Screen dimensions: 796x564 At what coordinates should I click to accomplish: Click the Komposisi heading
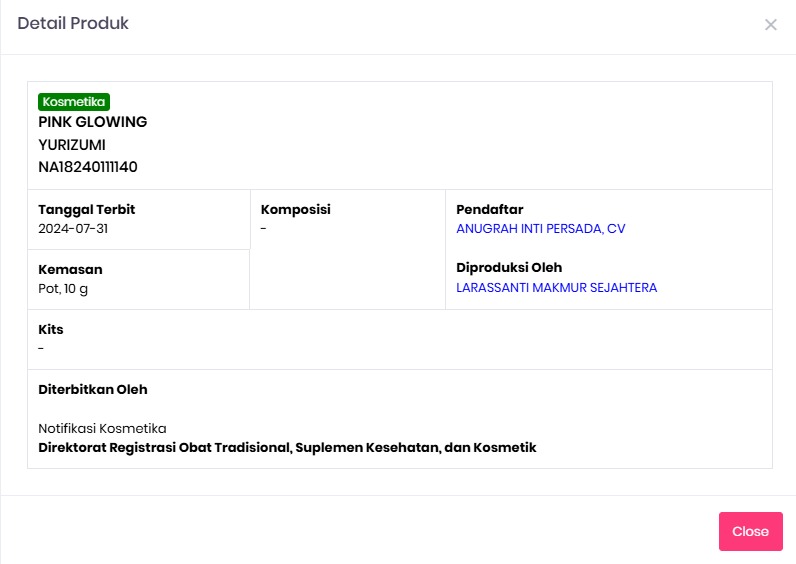[295, 210]
